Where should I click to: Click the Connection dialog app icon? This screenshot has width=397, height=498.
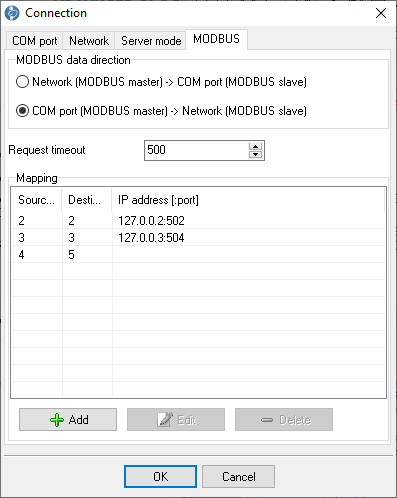click(x=12, y=13)
